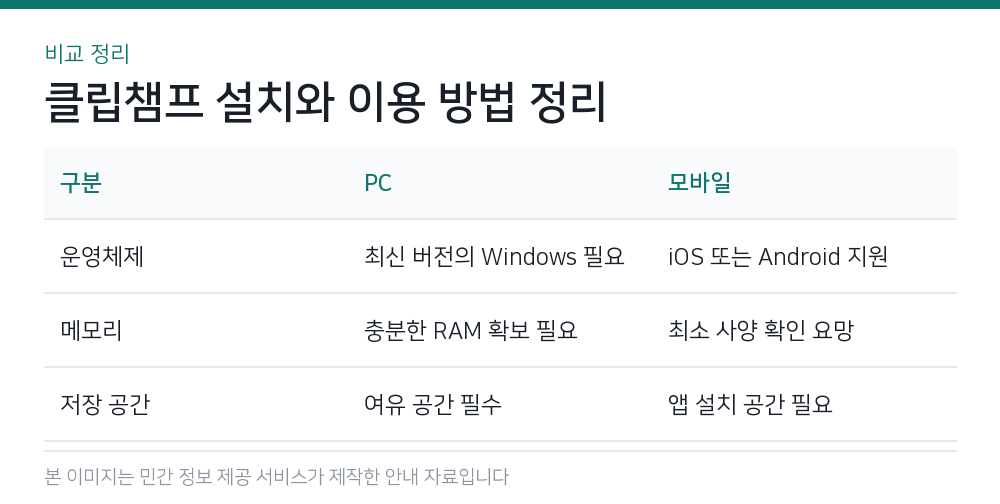Click the 'PC' column header
Viewport: 1000px width, 504px height.
(x=378, y=182)
